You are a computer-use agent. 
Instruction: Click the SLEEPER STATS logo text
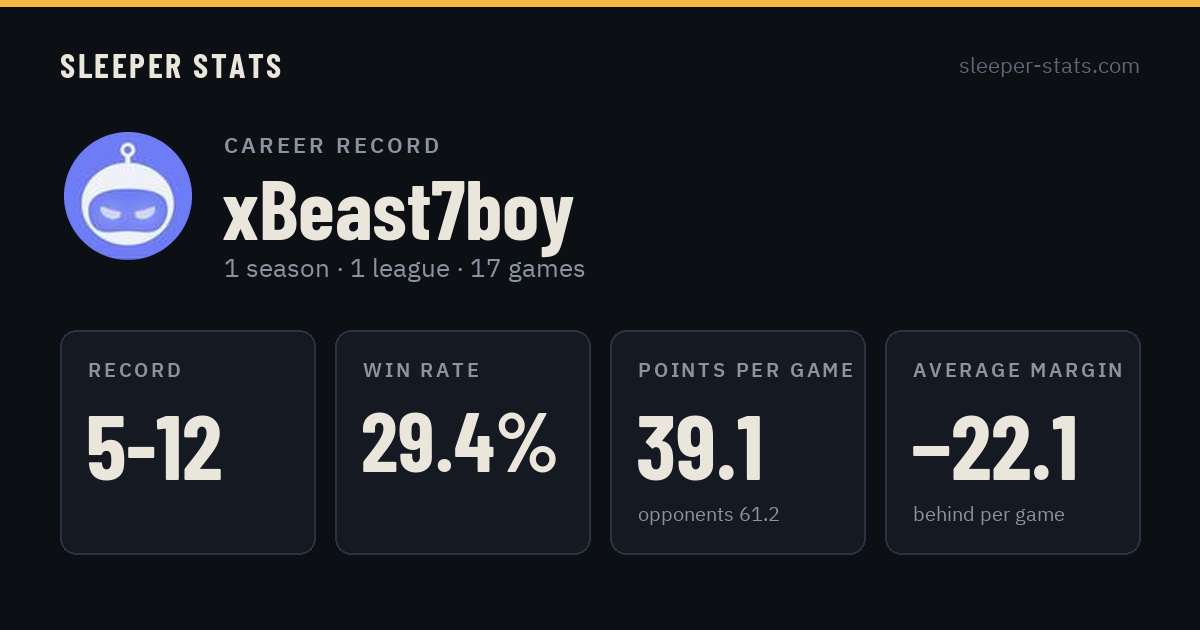point(171,66)
